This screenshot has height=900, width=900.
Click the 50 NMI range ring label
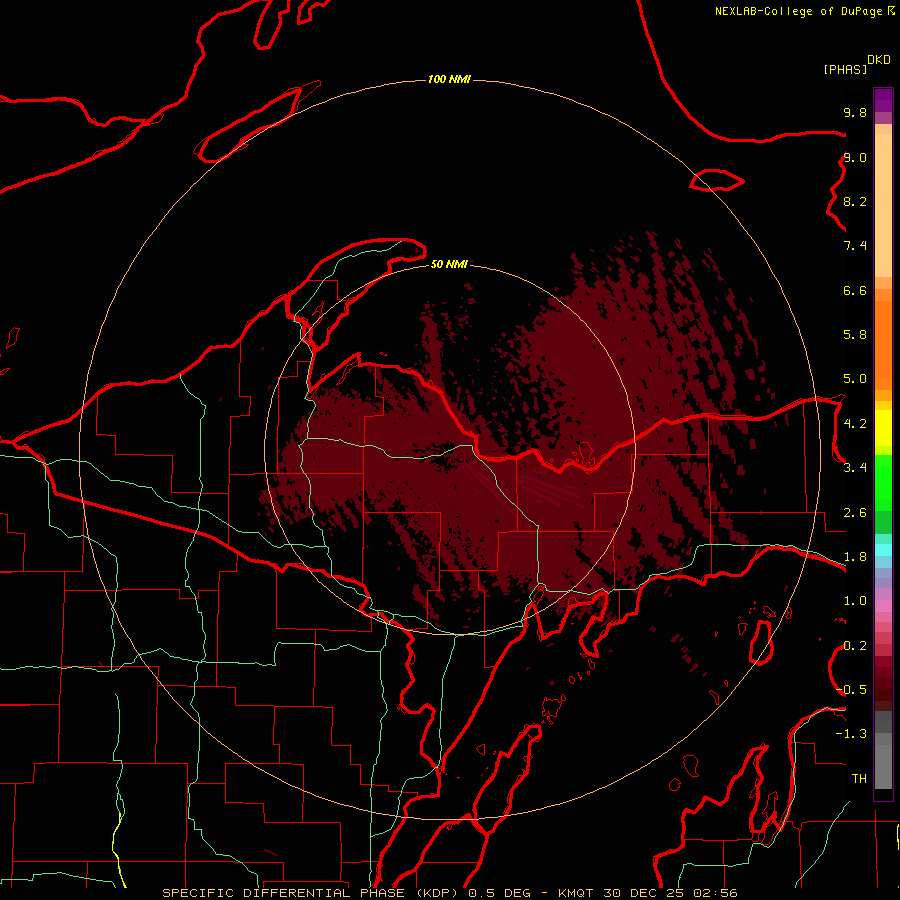point(449,264)
